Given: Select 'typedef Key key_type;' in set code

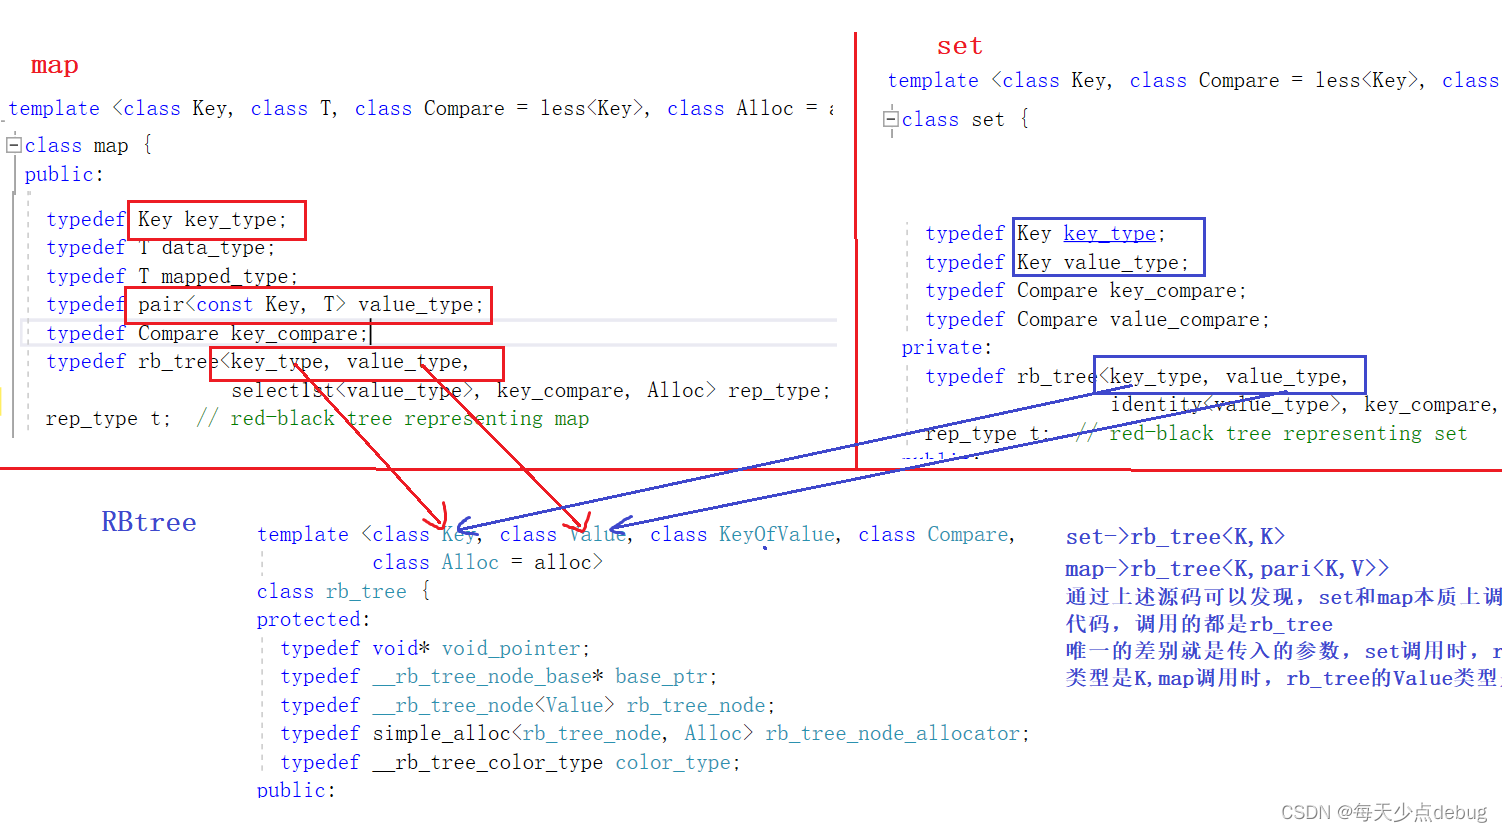Looking at the screenshot, I should point(1045,233).
